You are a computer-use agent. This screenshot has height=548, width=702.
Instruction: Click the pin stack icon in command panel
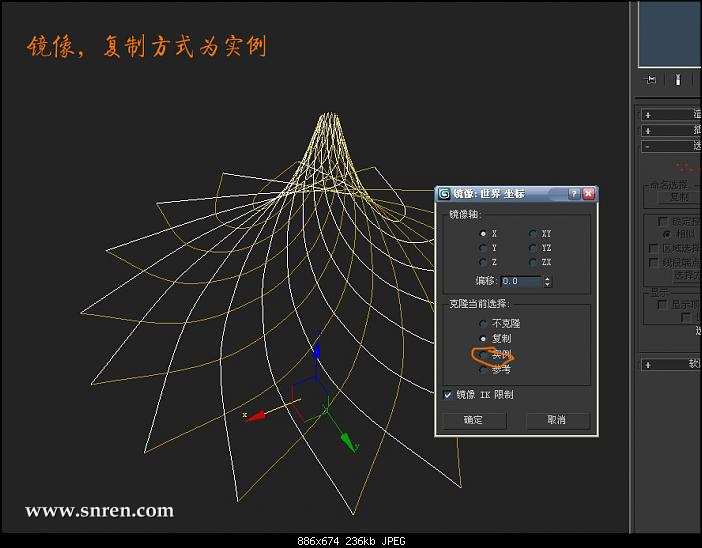click(x=651, y=80)
